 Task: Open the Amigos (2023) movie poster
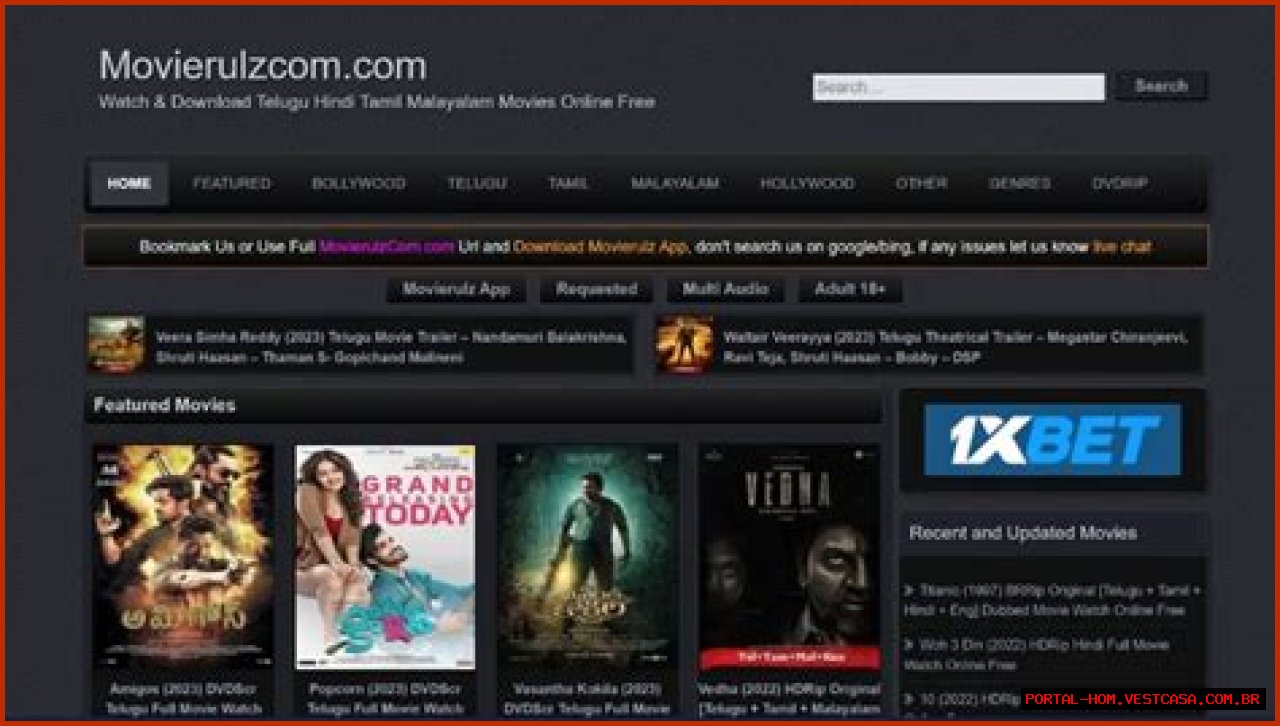183,556
